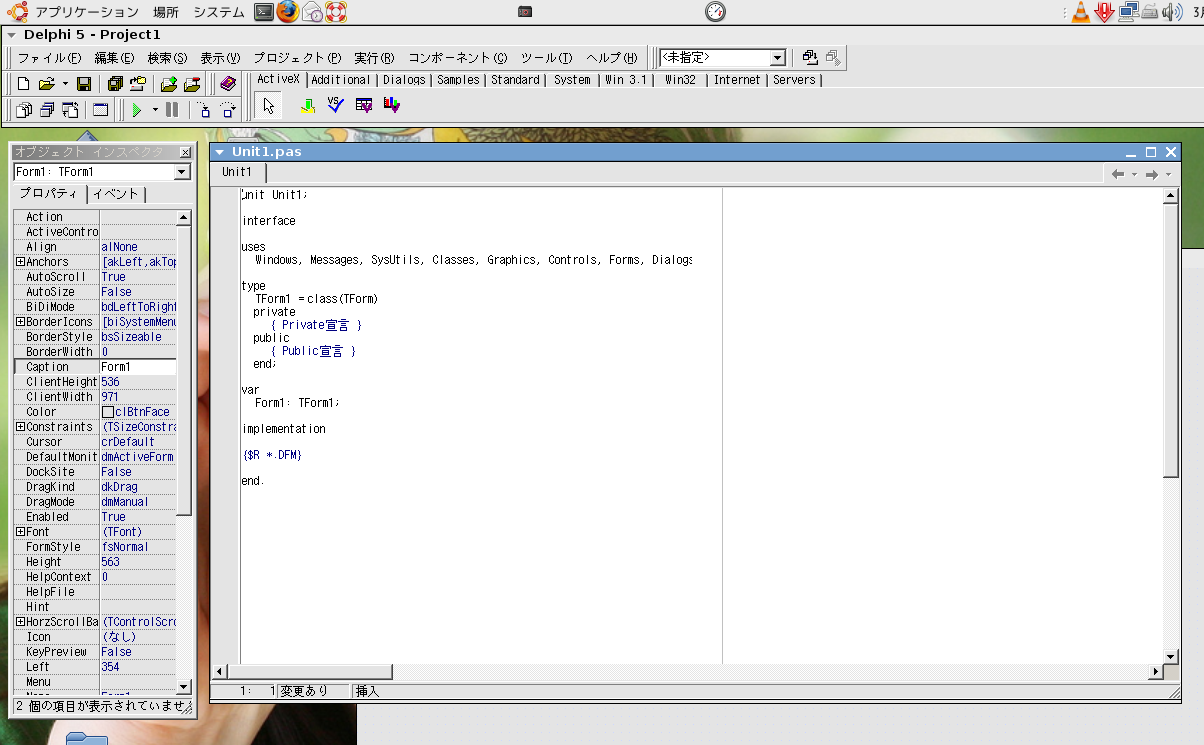This screenshot has height=745, width=1204.
Task: Change the Enabled property value
Action: 137,516
